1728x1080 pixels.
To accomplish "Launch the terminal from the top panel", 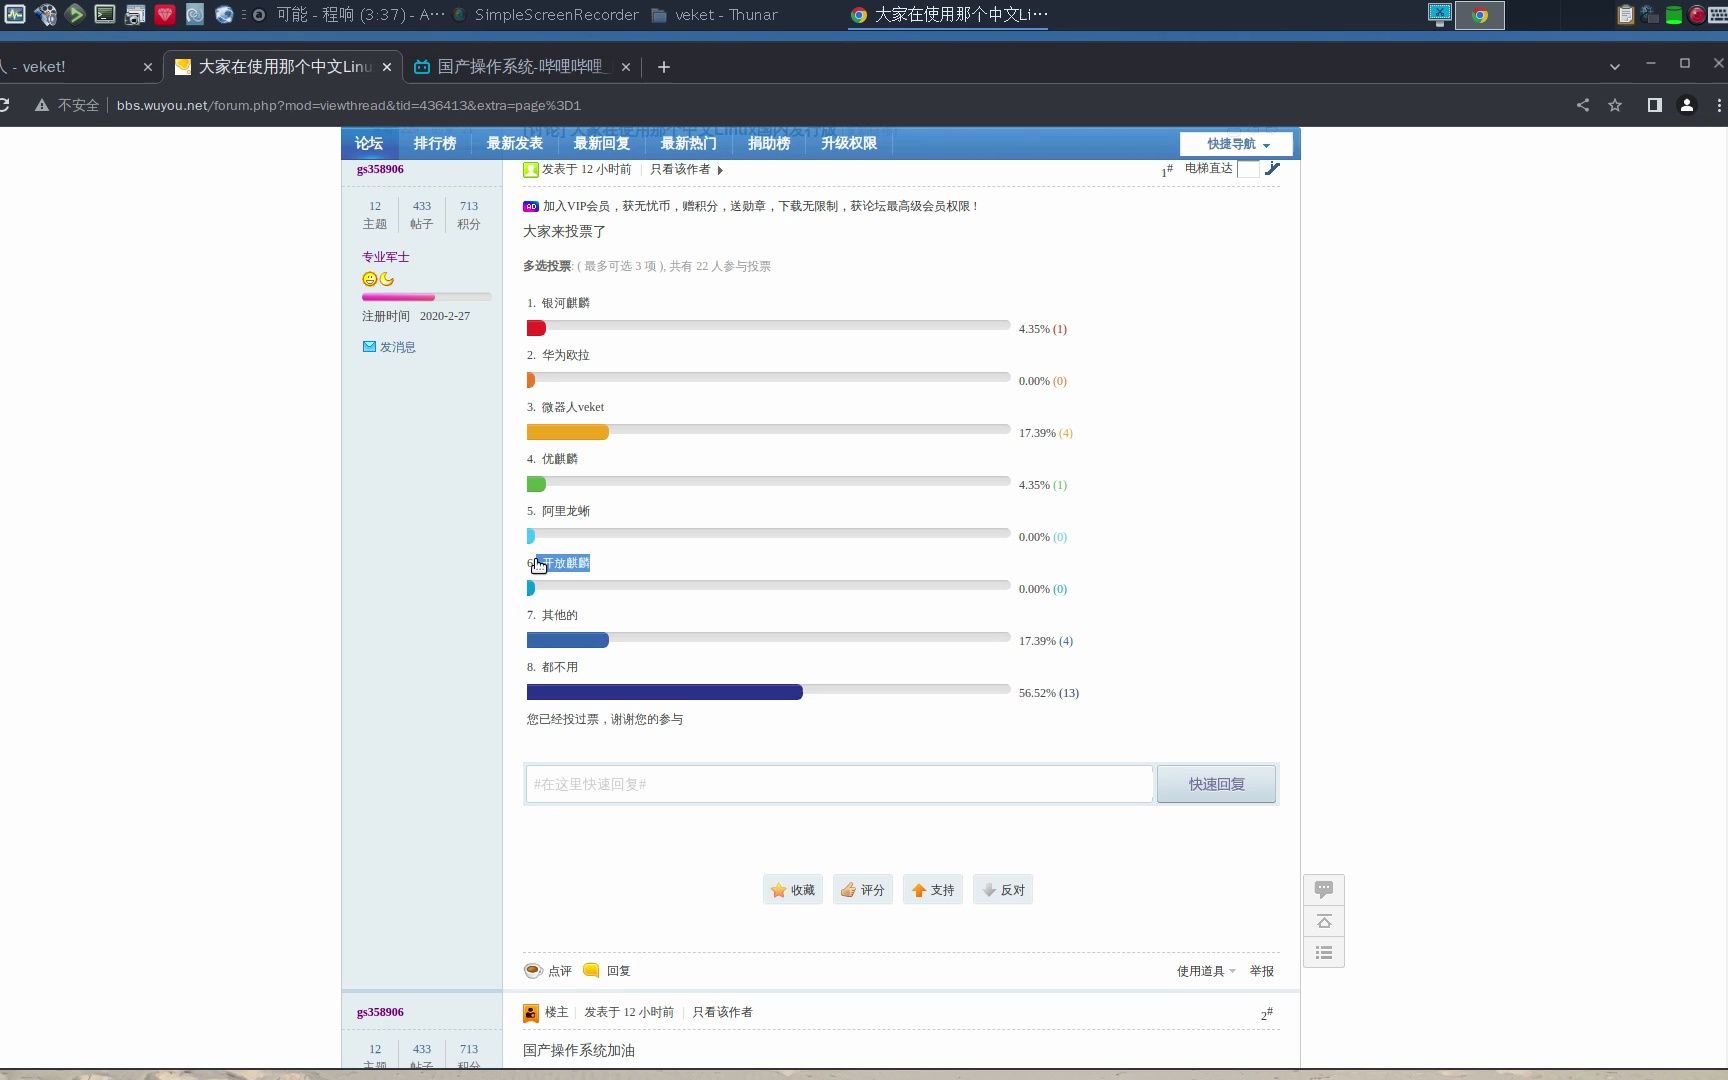I will pos(105,14).
